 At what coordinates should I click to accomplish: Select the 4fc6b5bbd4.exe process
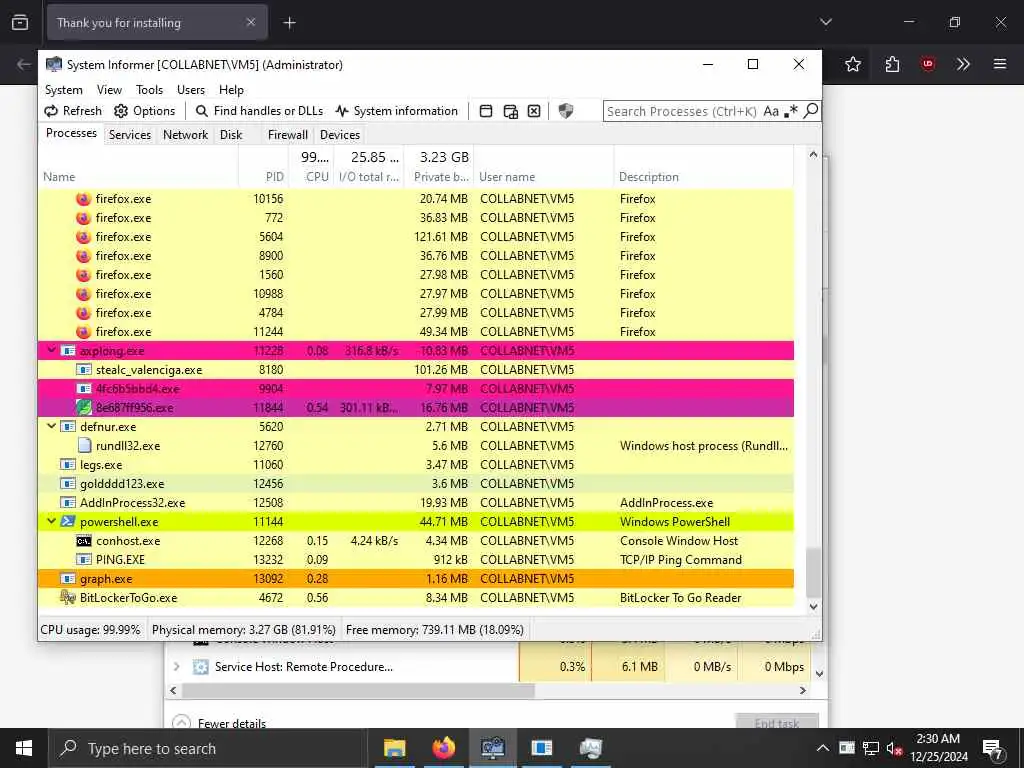416,389
